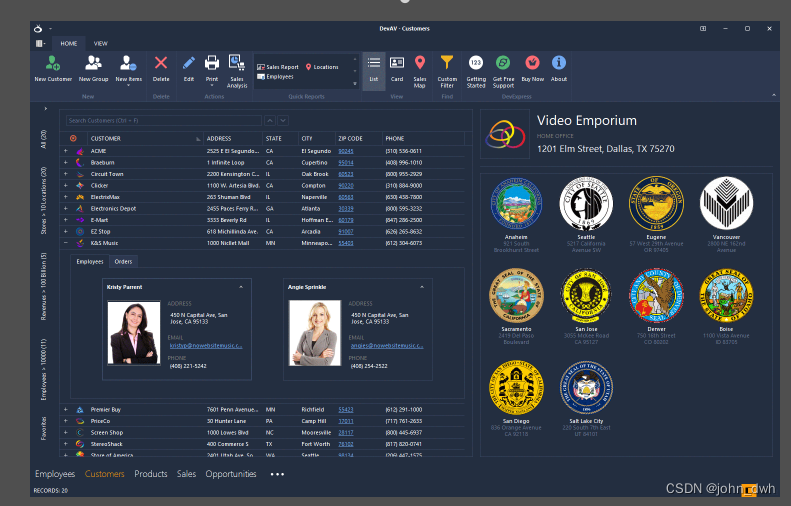791x506 pixels.
Task: Open the Sales Report quick report
Action: [277, 67]
